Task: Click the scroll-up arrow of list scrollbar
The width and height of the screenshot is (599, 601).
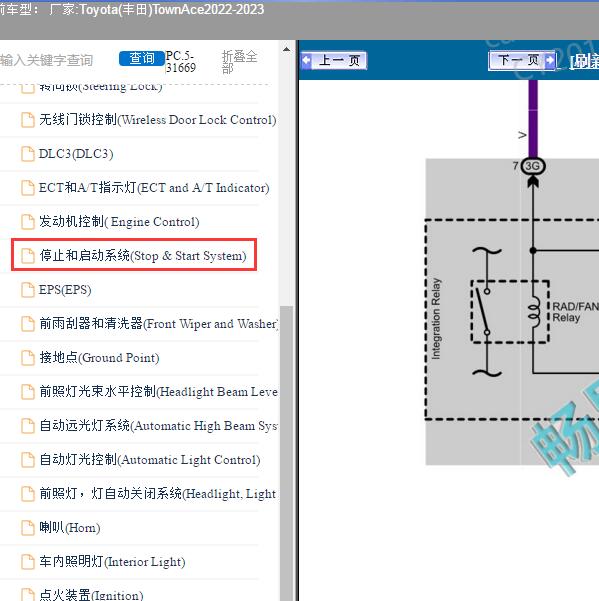Action: (x=286, y=49)
